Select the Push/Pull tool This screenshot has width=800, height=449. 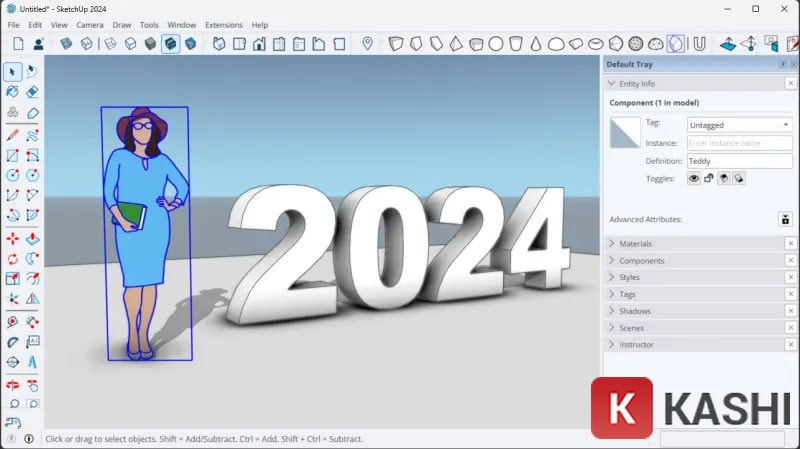point(33,239)
